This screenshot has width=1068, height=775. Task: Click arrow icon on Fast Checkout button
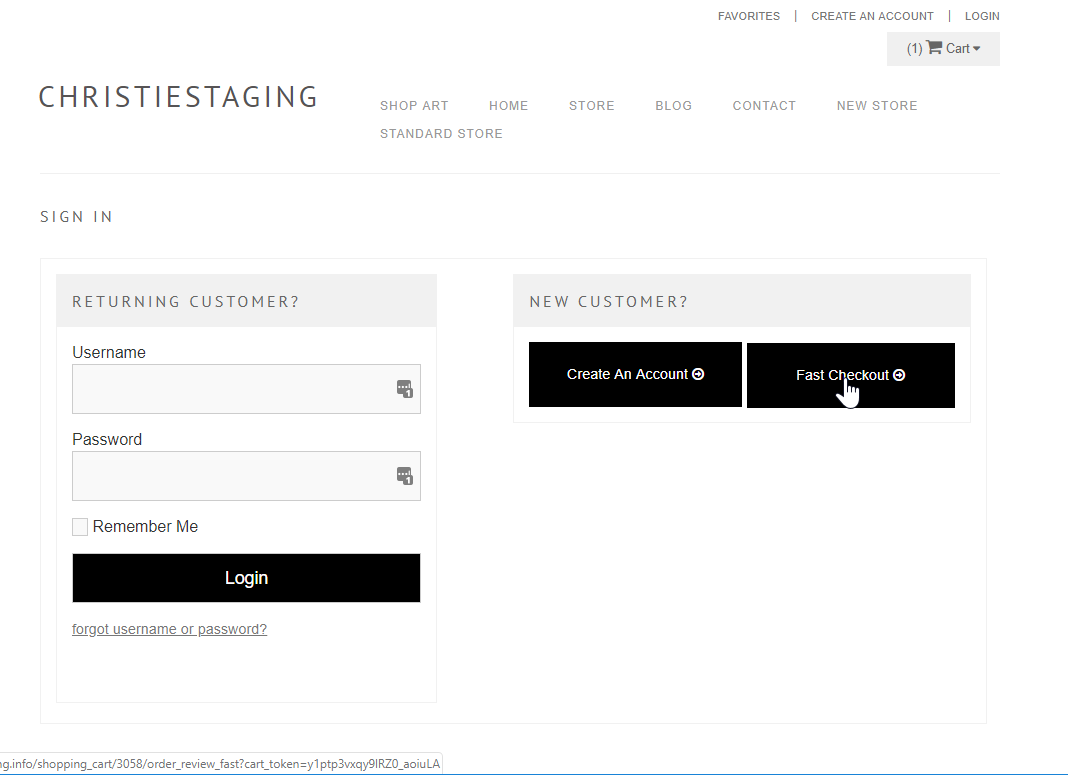pyautogui.click(x=899, y=375)
